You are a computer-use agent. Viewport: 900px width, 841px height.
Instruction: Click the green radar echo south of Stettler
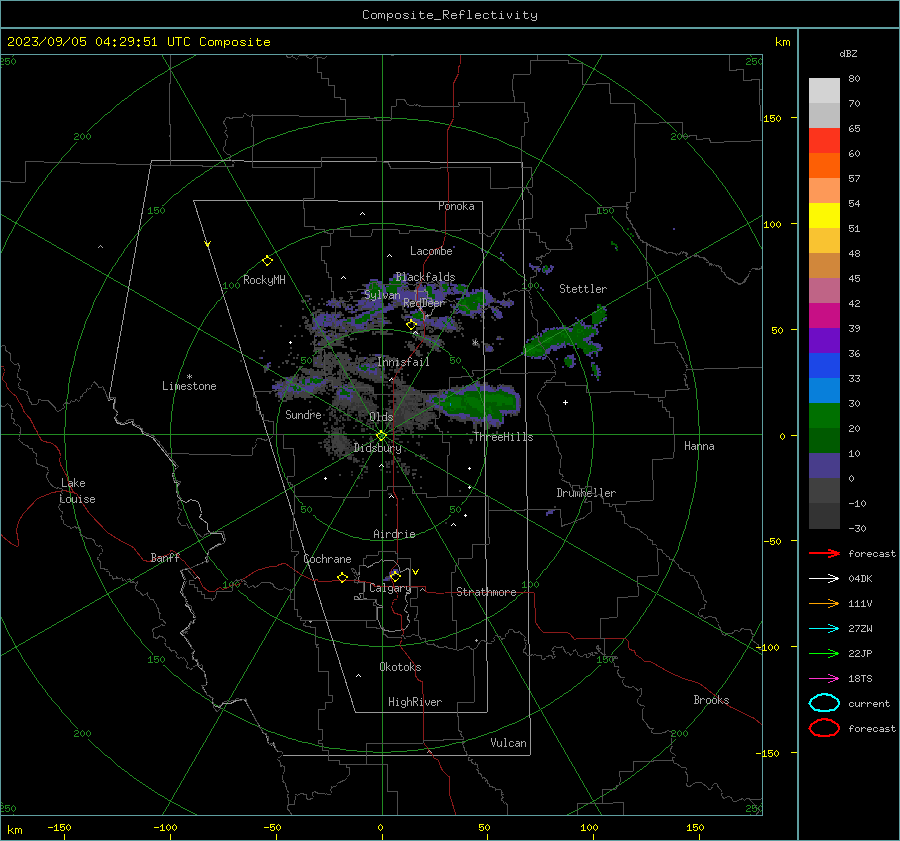click(565, 339)
